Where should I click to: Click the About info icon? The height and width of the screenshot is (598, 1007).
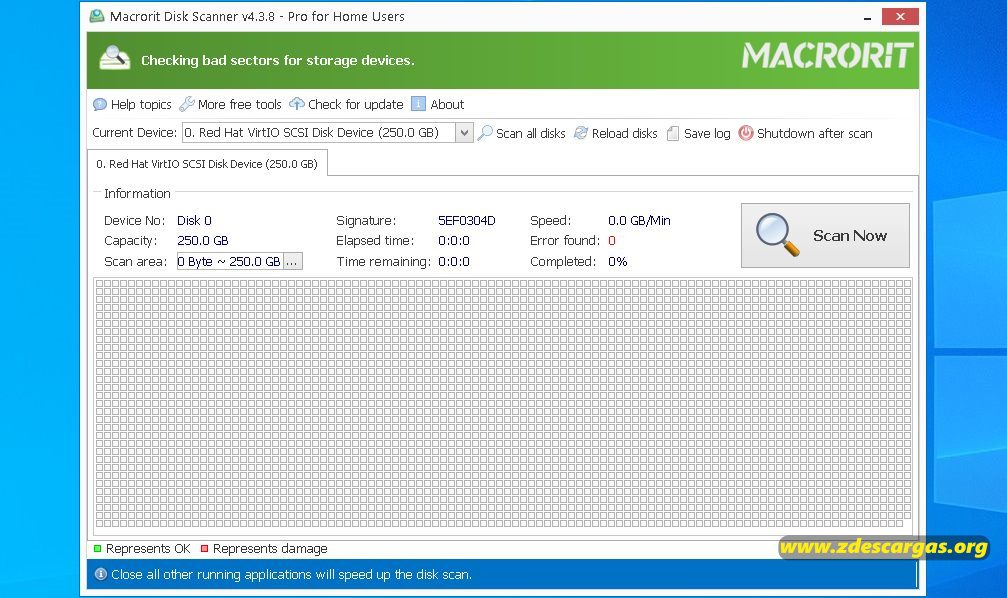418,103
